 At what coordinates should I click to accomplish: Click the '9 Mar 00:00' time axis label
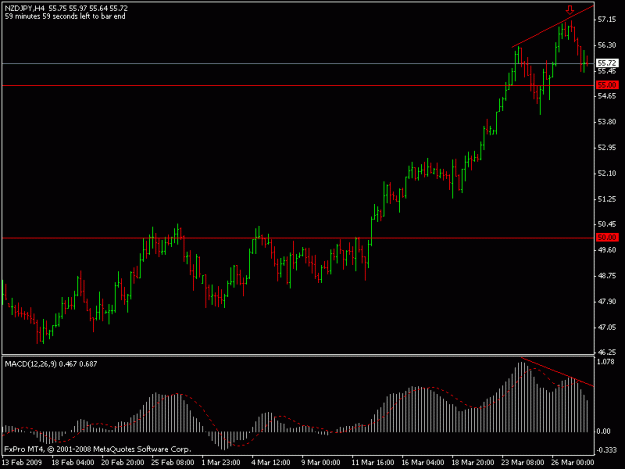(x=320, y=463)
